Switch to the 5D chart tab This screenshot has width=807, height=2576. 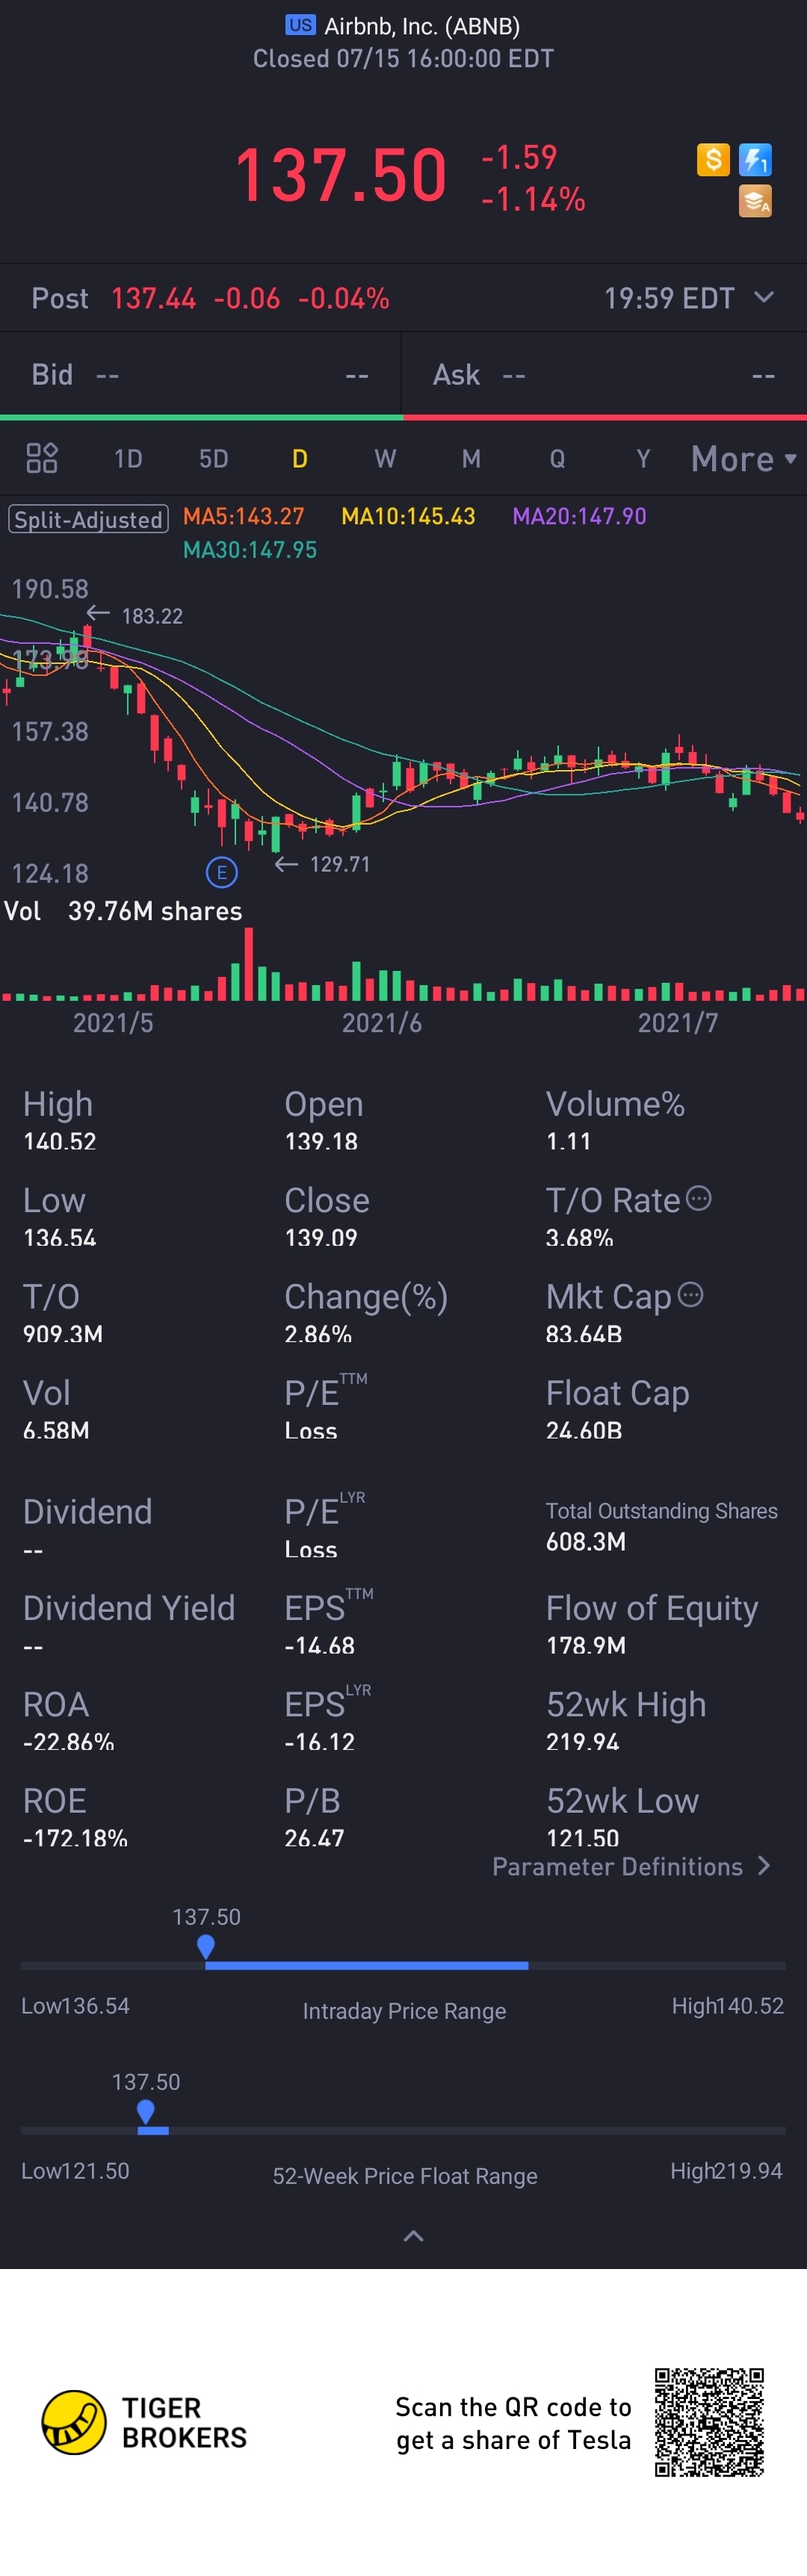(214, 459)
